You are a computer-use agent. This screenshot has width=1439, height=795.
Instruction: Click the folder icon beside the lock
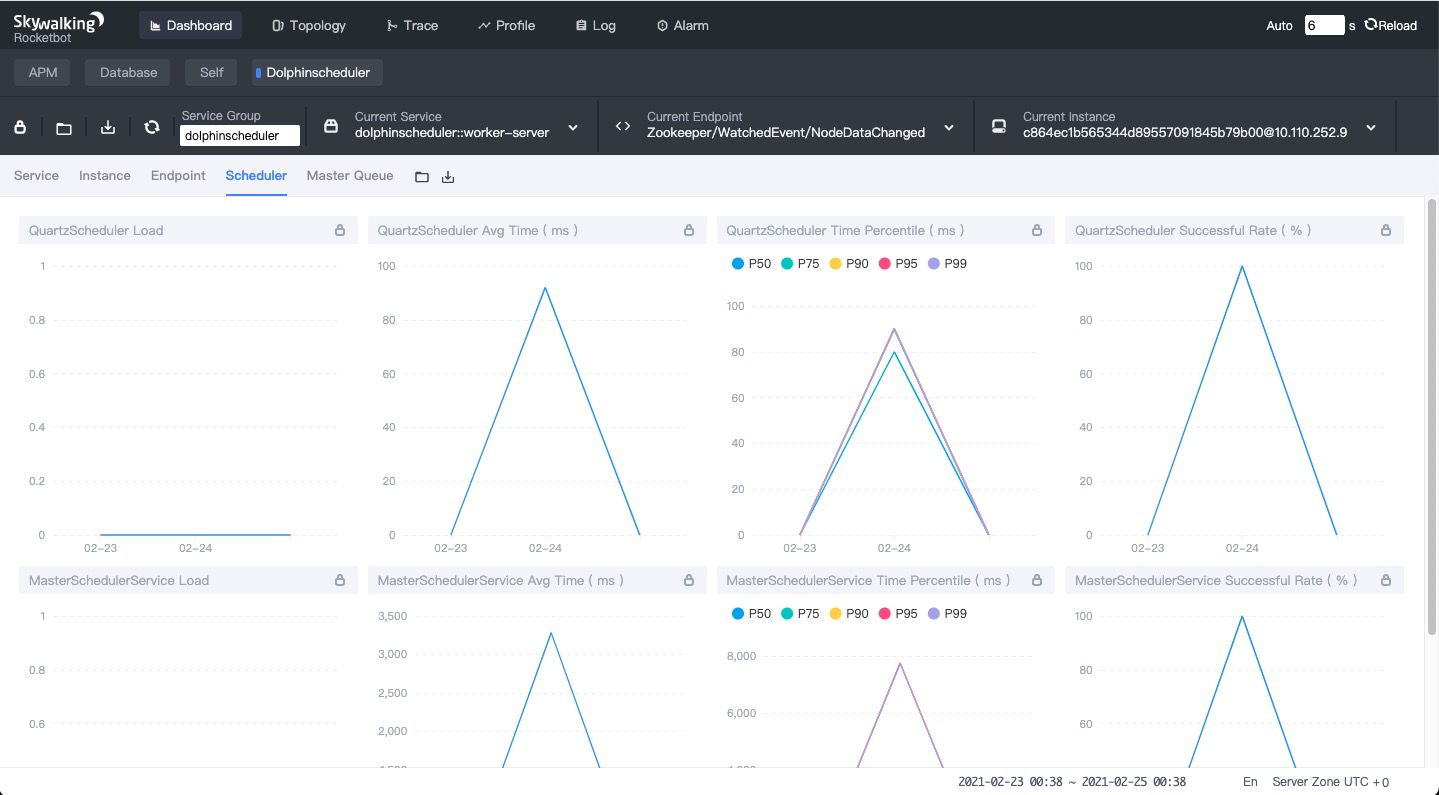64,128
